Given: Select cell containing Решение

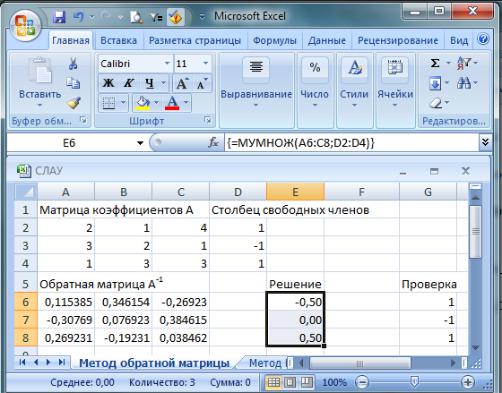Looking at the screenshot, I should pos(295,284).
